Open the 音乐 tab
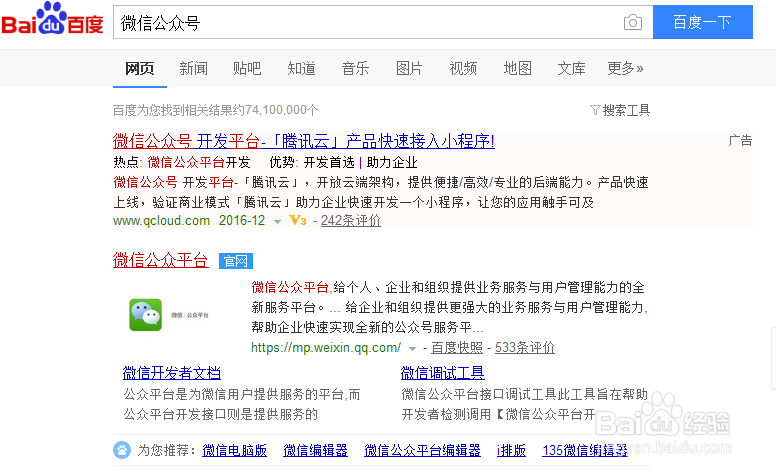Viewport: 776px width, 475px height. click(x=355, y=68)
